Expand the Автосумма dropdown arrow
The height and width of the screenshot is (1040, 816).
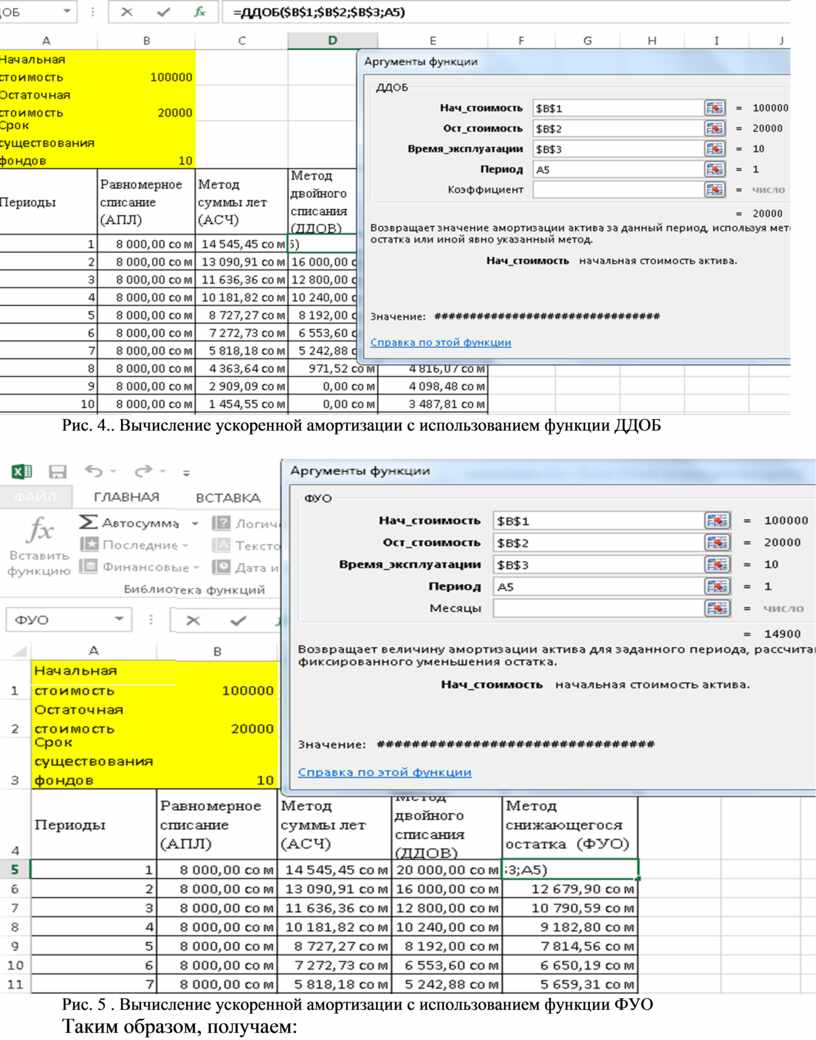tap(195, 523)
